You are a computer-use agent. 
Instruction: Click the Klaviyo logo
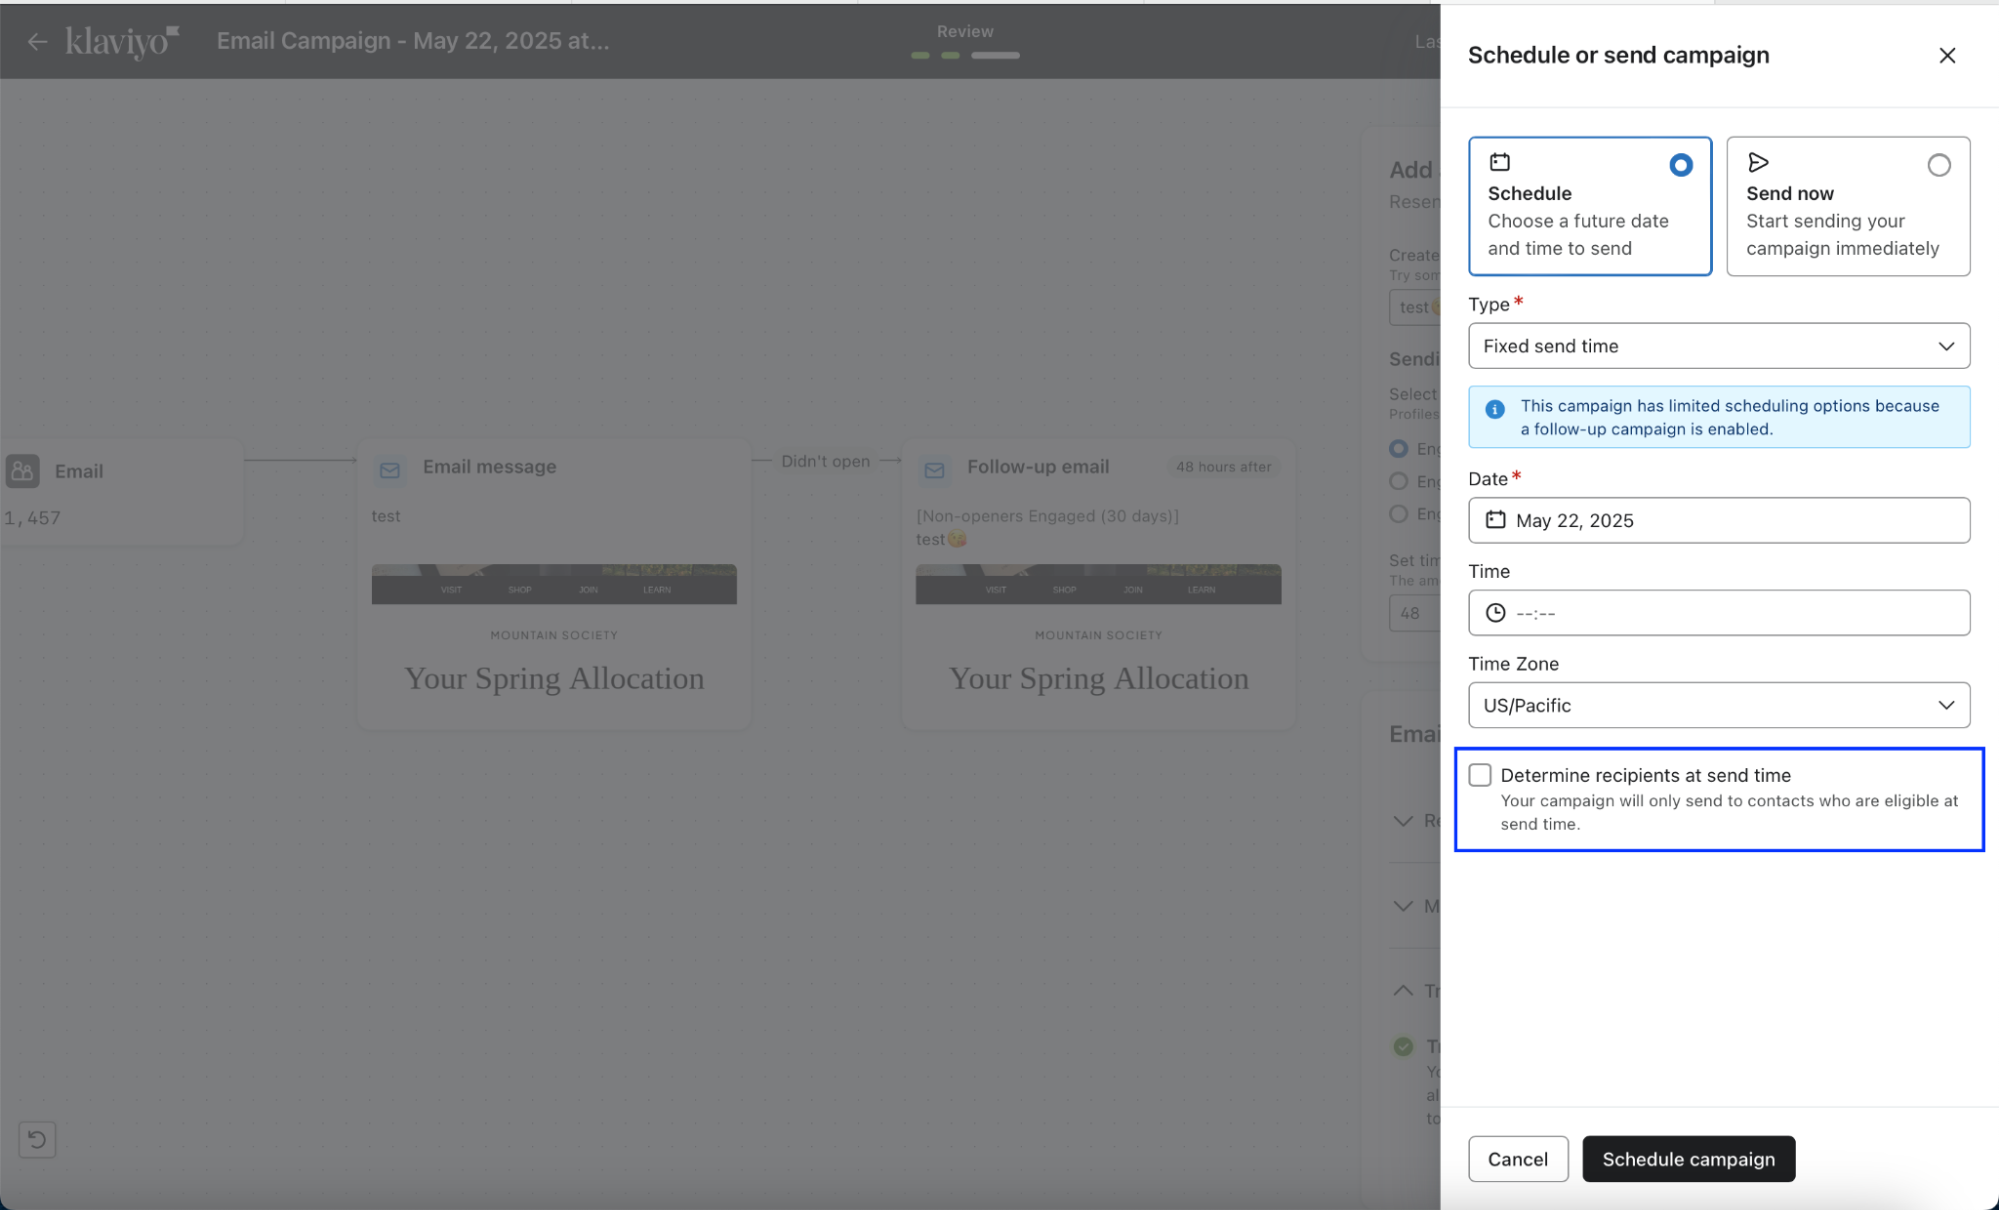(x=122, y=41)
